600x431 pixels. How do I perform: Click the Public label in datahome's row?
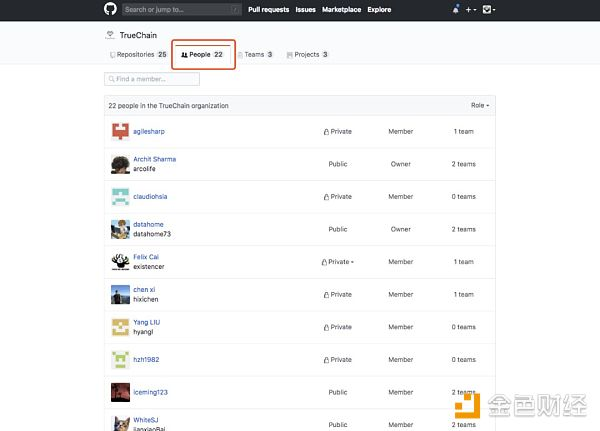(338, 229)
